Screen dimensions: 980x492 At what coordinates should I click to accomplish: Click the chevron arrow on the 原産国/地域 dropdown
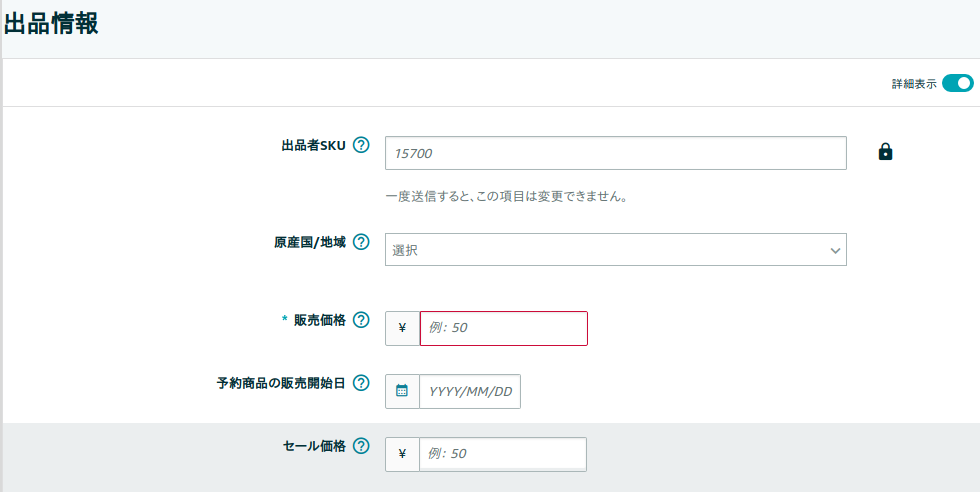click(835, 250)
